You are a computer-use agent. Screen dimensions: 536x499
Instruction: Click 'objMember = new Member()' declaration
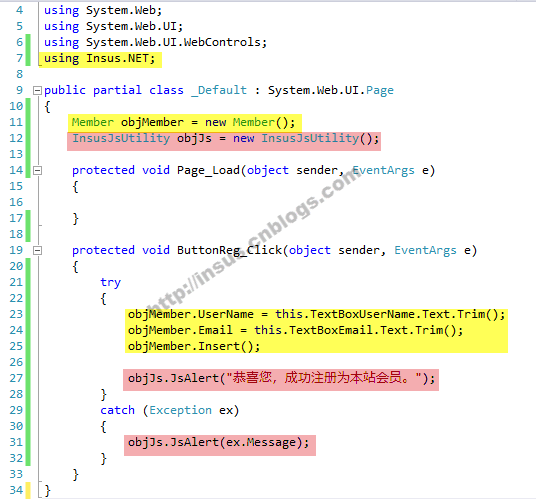tap(208, 122)
